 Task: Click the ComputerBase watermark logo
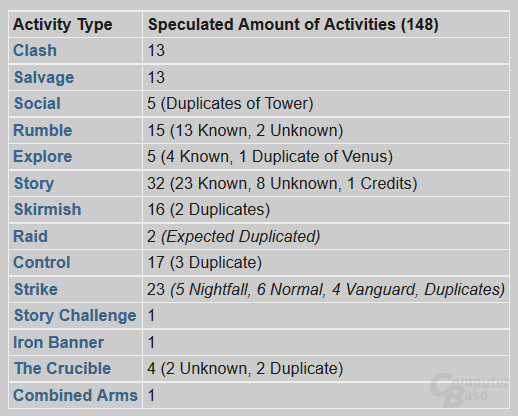[x=468, y=390]
